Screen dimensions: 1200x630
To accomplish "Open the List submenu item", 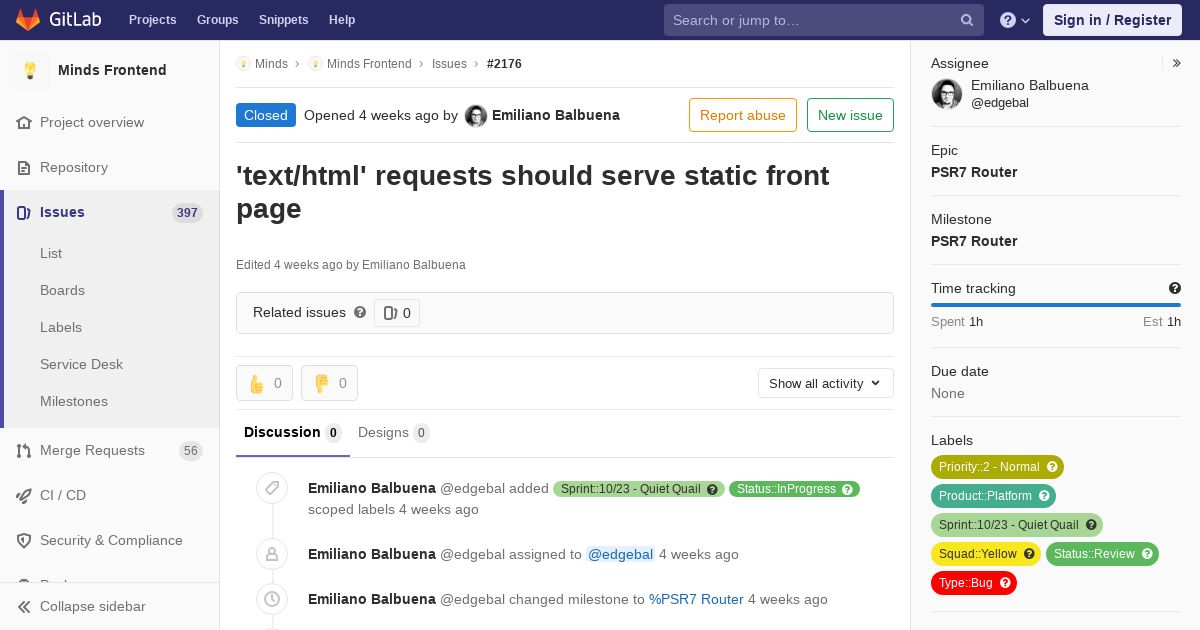I will pyautogui.click(x=51, y=254).
